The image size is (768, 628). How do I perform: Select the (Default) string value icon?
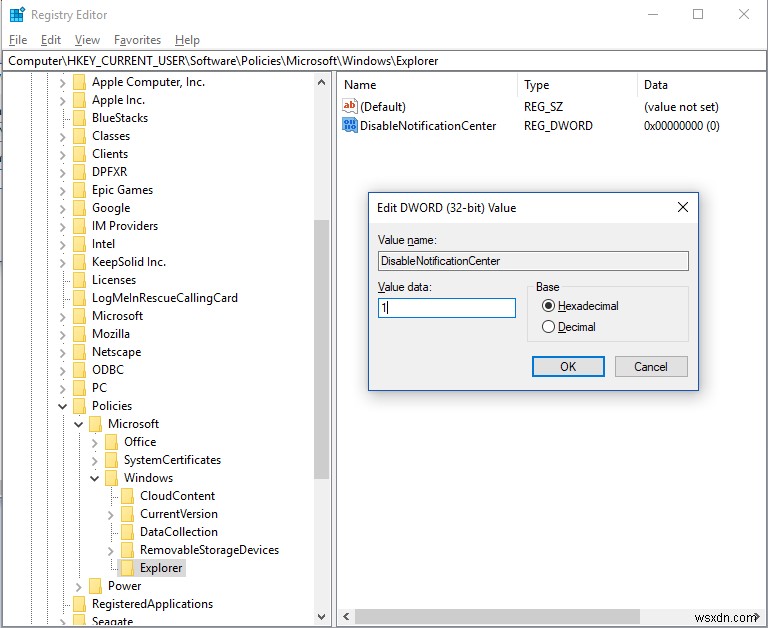(350, 106)
